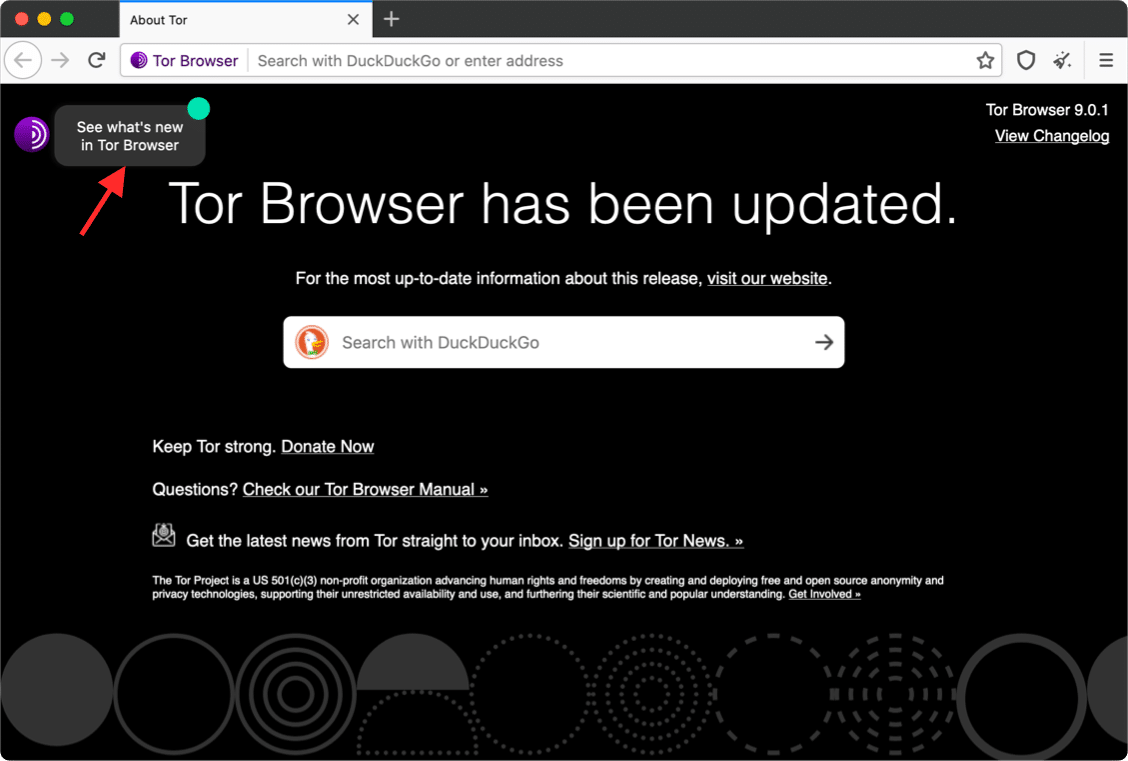
Task: Click the New Identity broom icon
Action: (1063, 60)
